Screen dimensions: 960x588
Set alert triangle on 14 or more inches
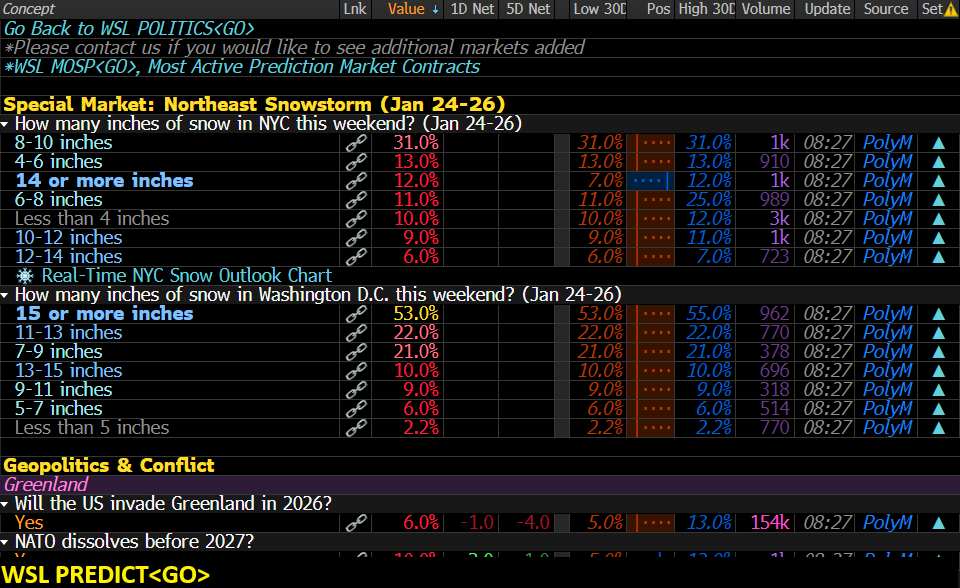click(x=938, y=181)
